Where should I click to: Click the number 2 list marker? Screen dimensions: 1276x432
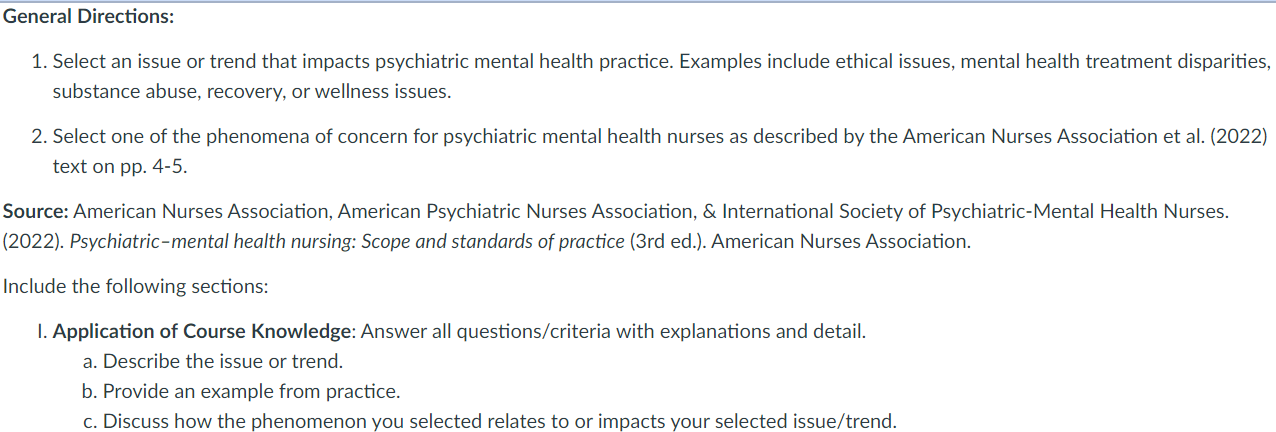37,137
